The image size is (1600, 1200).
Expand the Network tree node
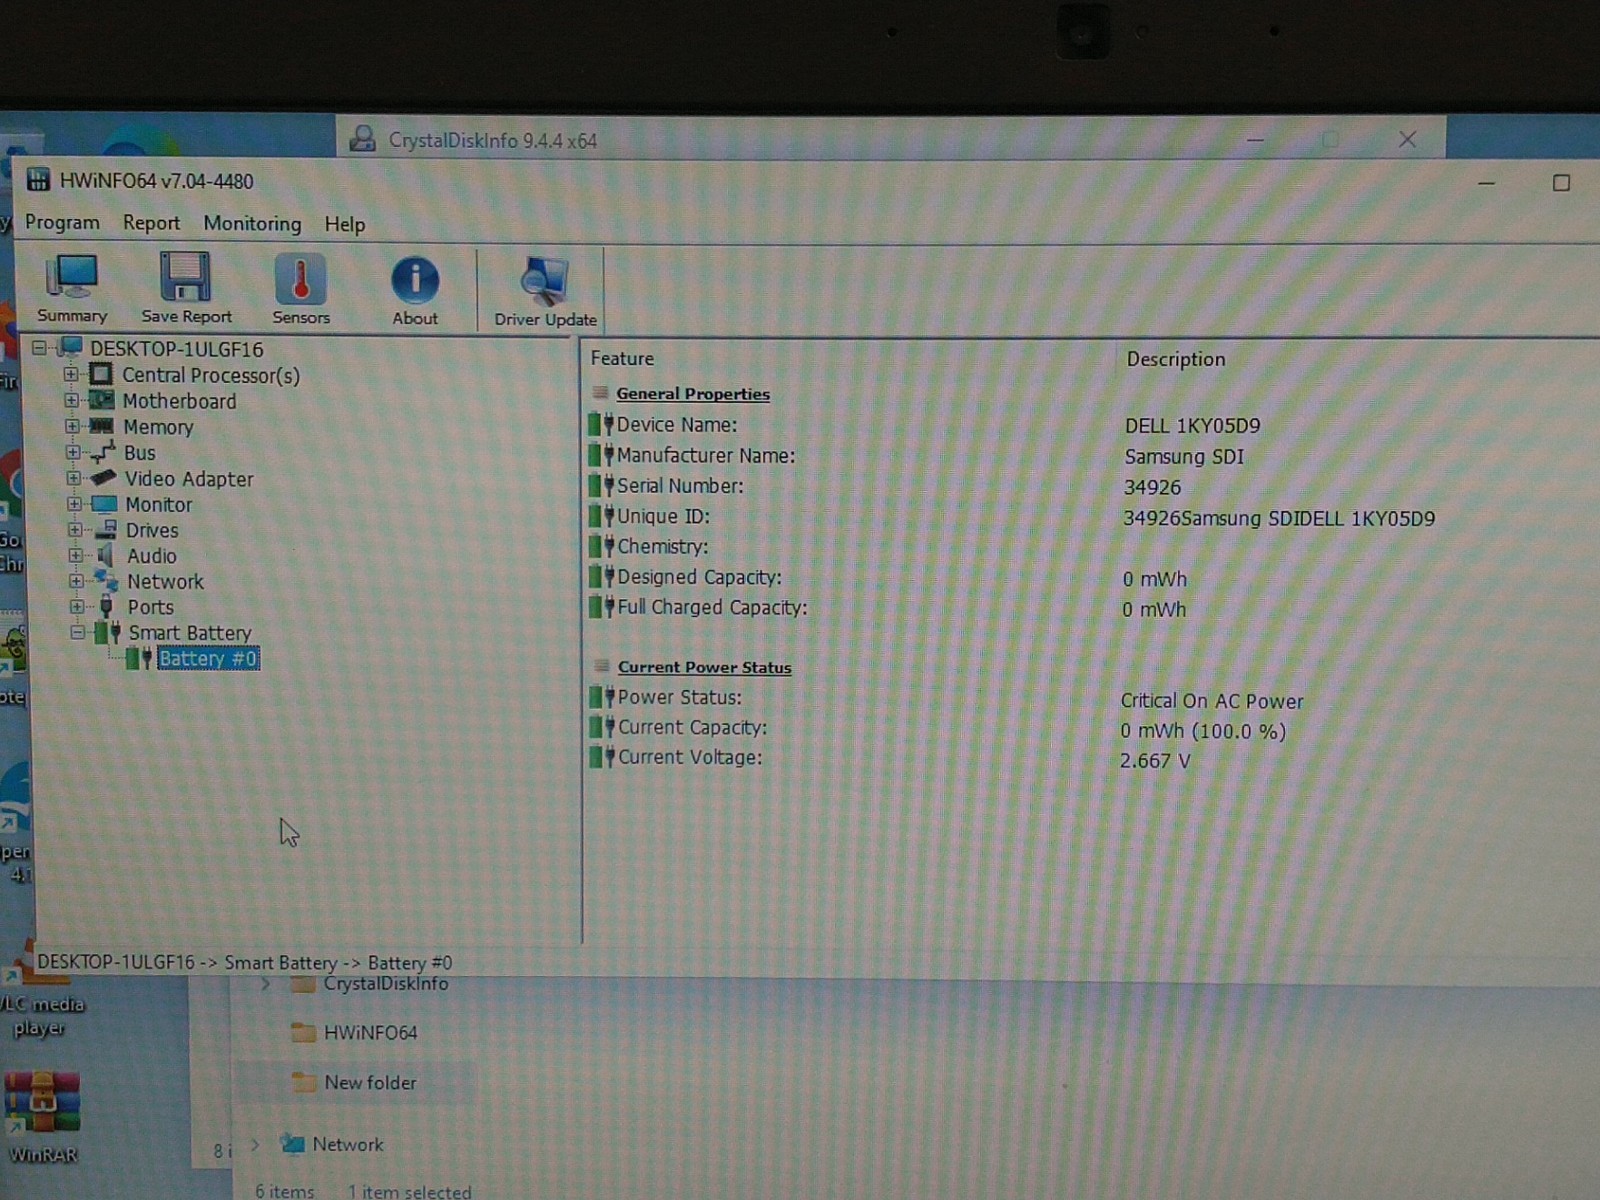pos(76,580)
